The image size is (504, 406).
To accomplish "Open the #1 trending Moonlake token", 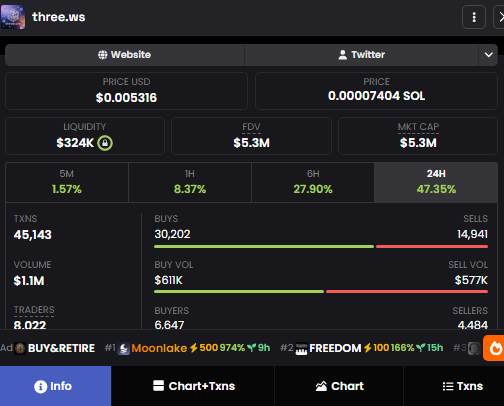I will (187, 348).
